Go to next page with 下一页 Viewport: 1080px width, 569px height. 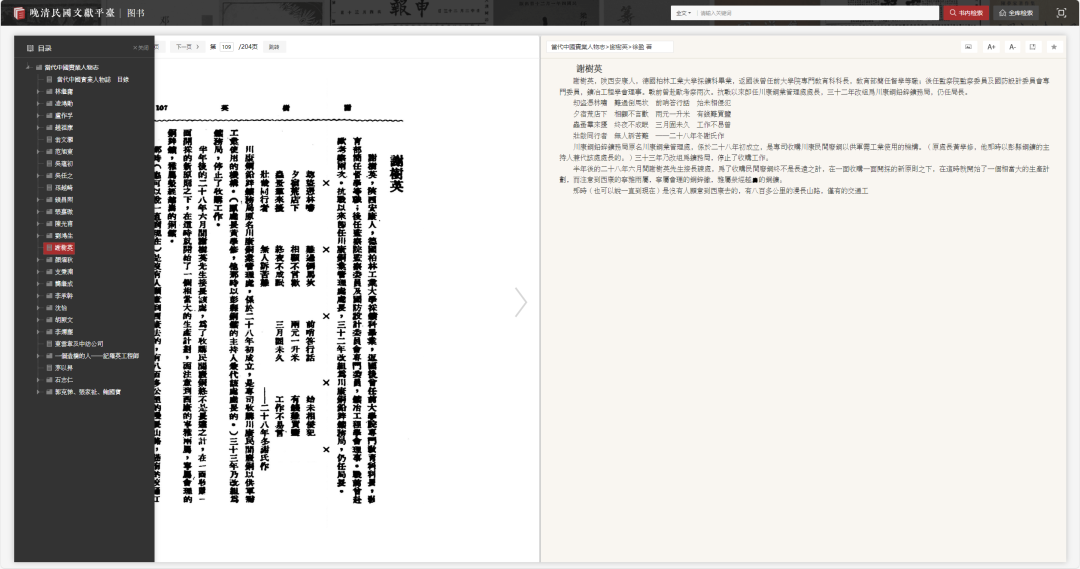tap(185, 47)
